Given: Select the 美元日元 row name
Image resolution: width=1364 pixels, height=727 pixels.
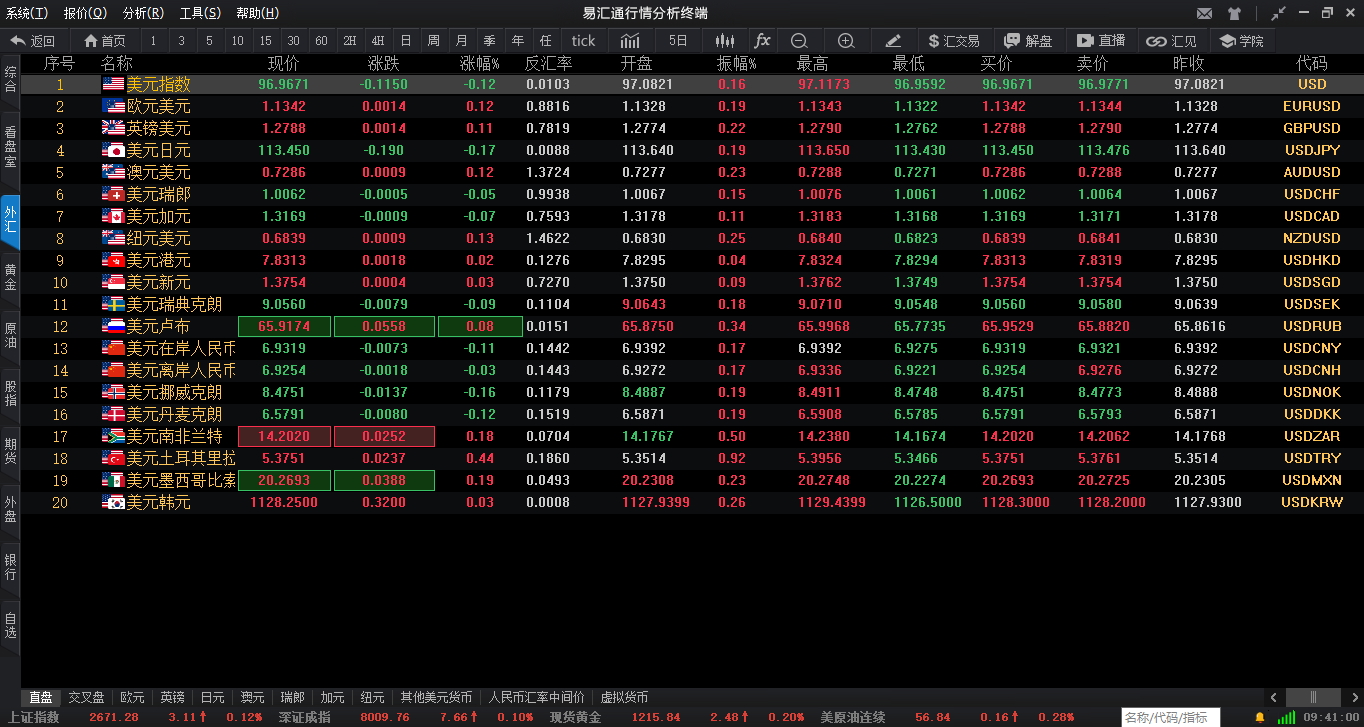Looking at the screenshot, I should click(x=158, y=150).
